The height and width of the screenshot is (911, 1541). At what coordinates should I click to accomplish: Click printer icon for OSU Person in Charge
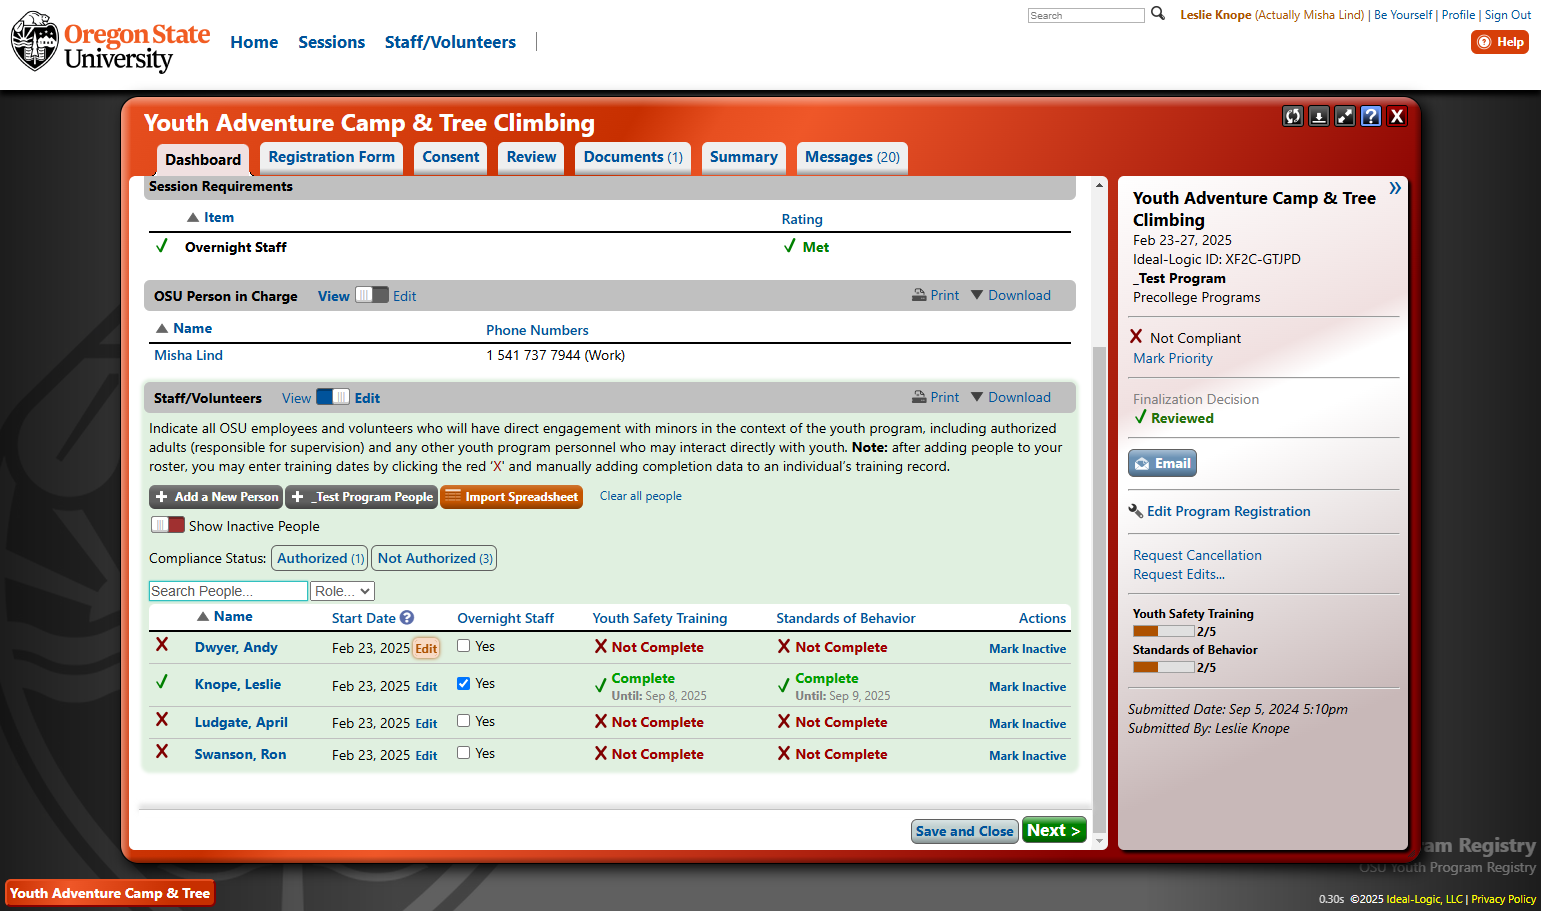919,295
